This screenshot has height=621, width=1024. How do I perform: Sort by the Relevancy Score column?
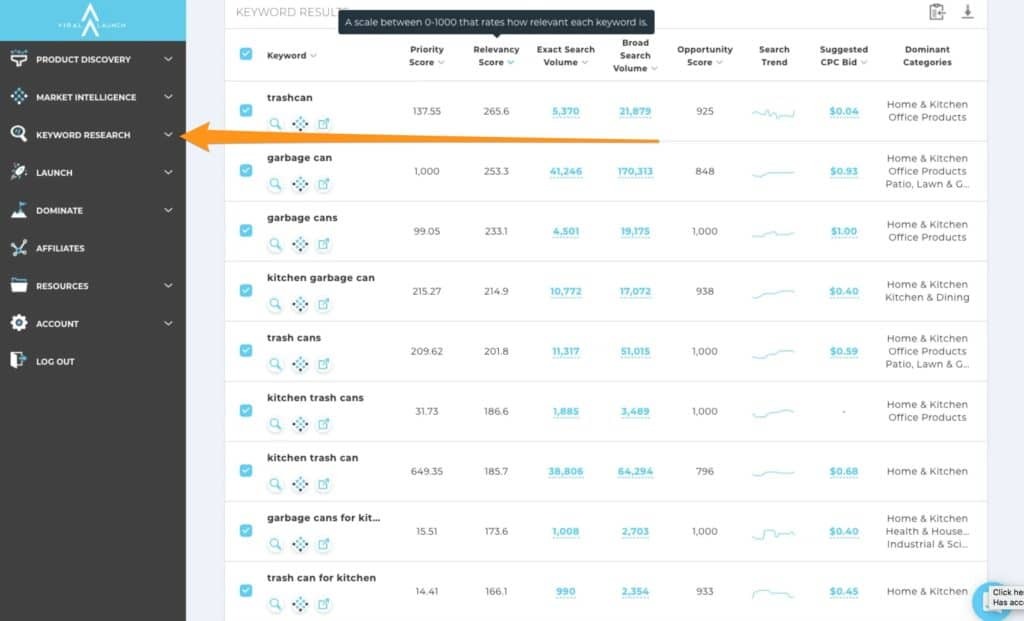tap(496, 56)
